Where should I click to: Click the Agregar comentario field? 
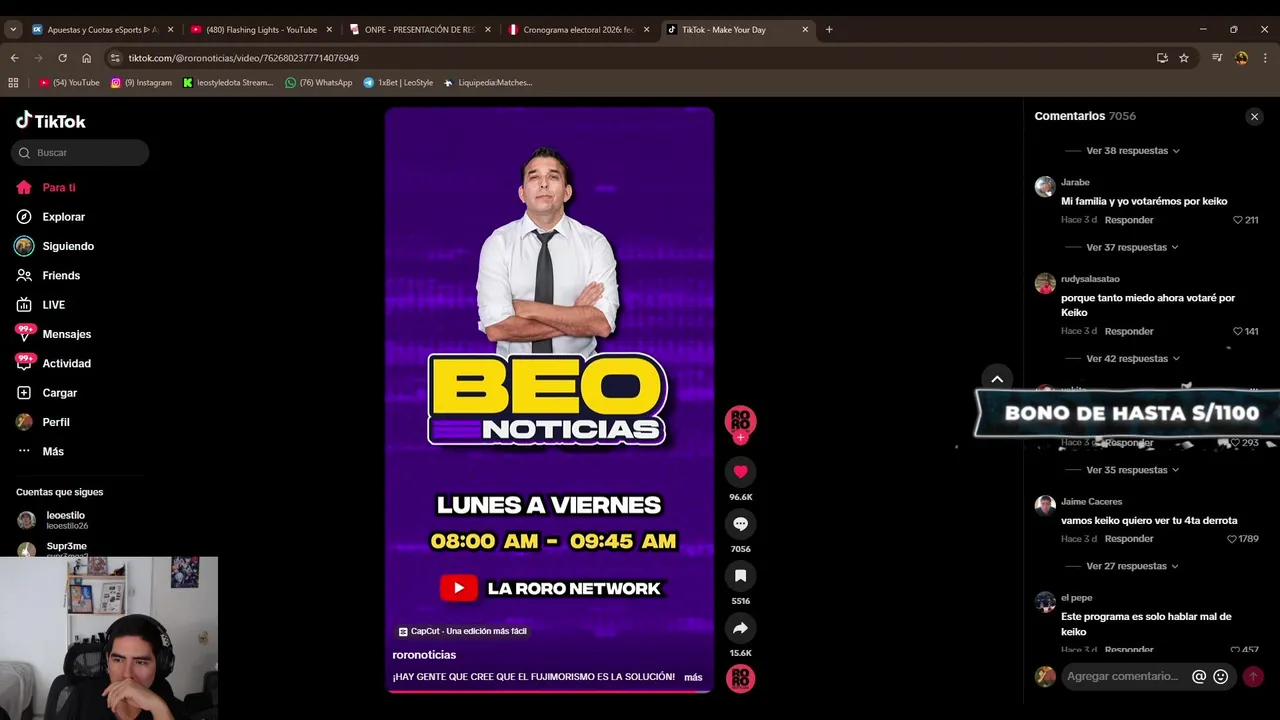pos(1124,677)
